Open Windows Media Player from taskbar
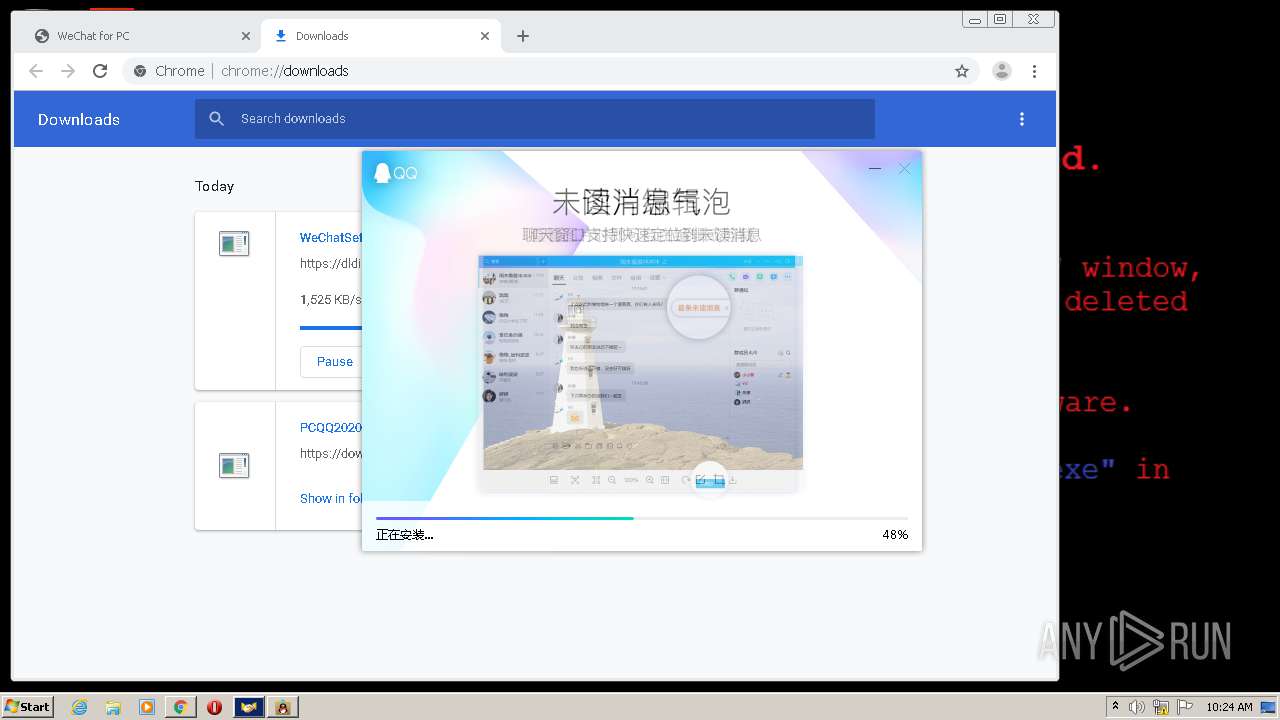Screen dimensions: 1280x720 click(x=147, y=707)
